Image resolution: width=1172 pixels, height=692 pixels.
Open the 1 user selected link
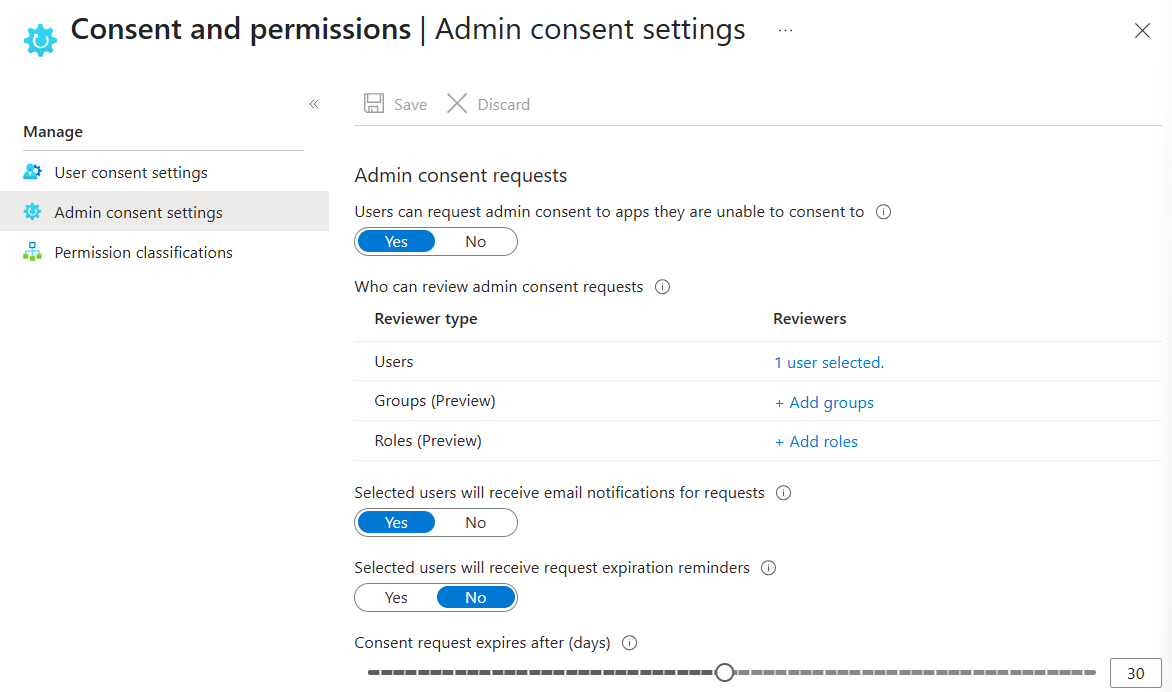(828, 362)
